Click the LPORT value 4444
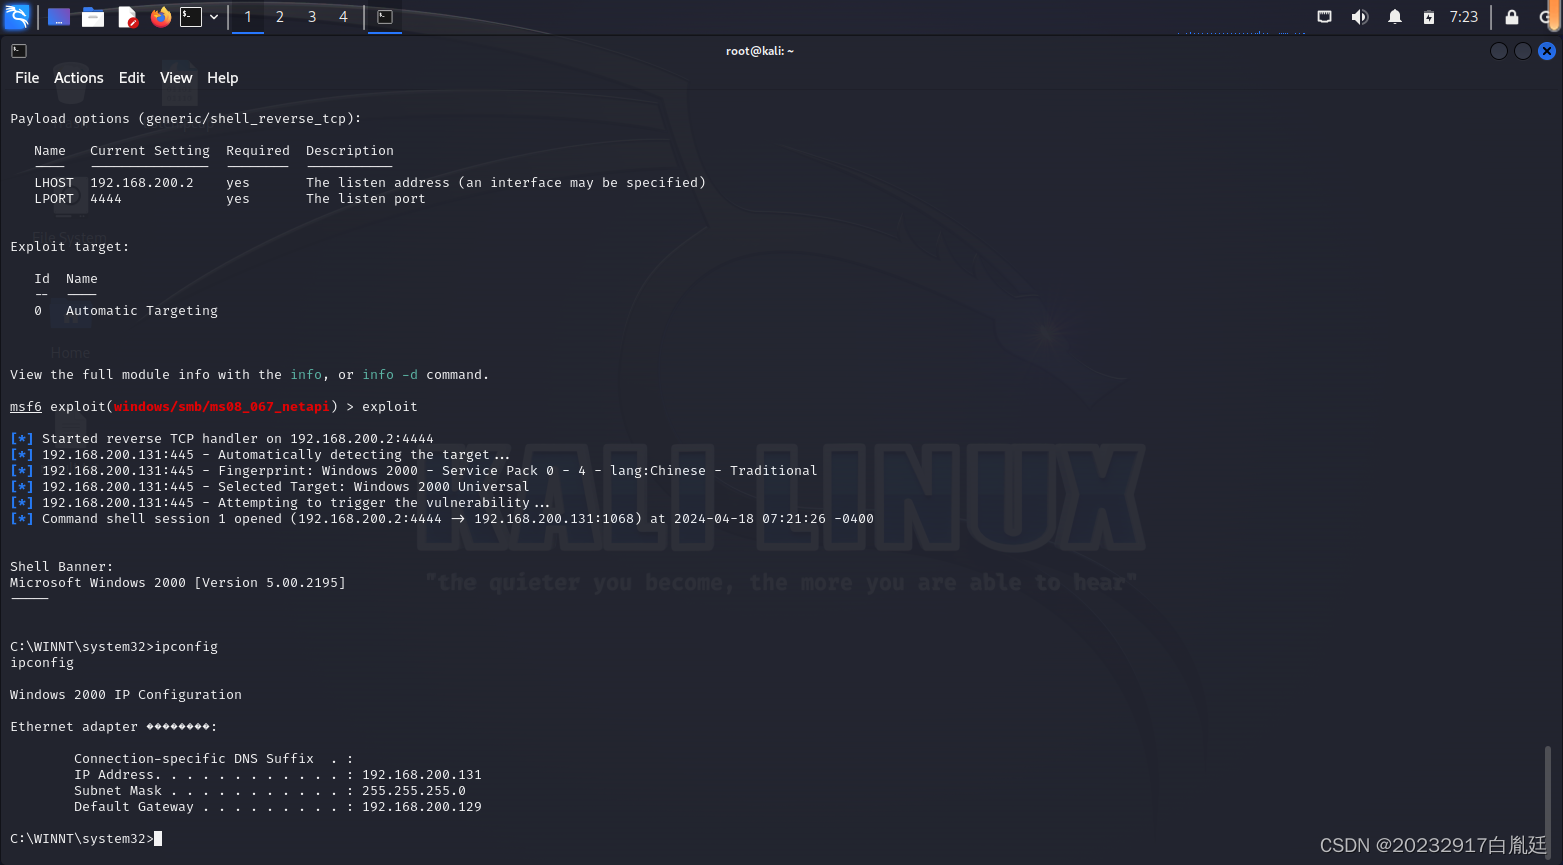1563x865 pixels. pyautogui.click(x=106, y=199)
